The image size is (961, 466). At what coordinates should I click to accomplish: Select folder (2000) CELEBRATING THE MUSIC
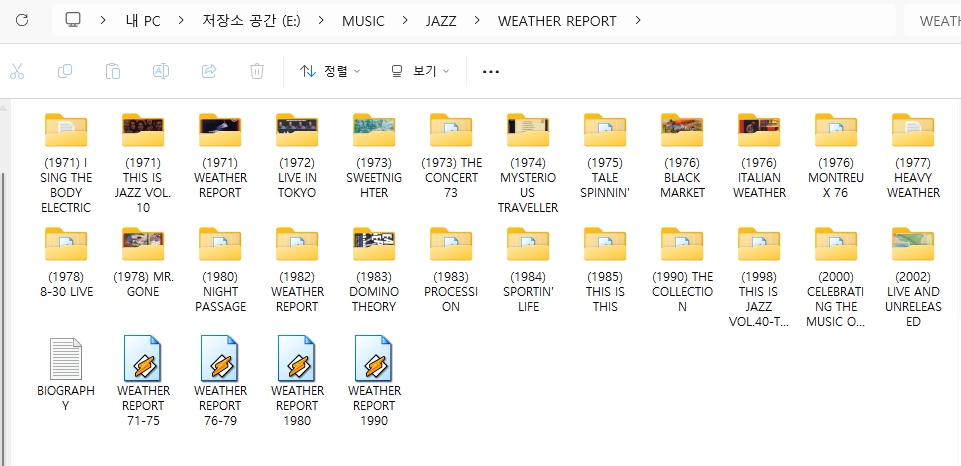click(x=836, y=277)
